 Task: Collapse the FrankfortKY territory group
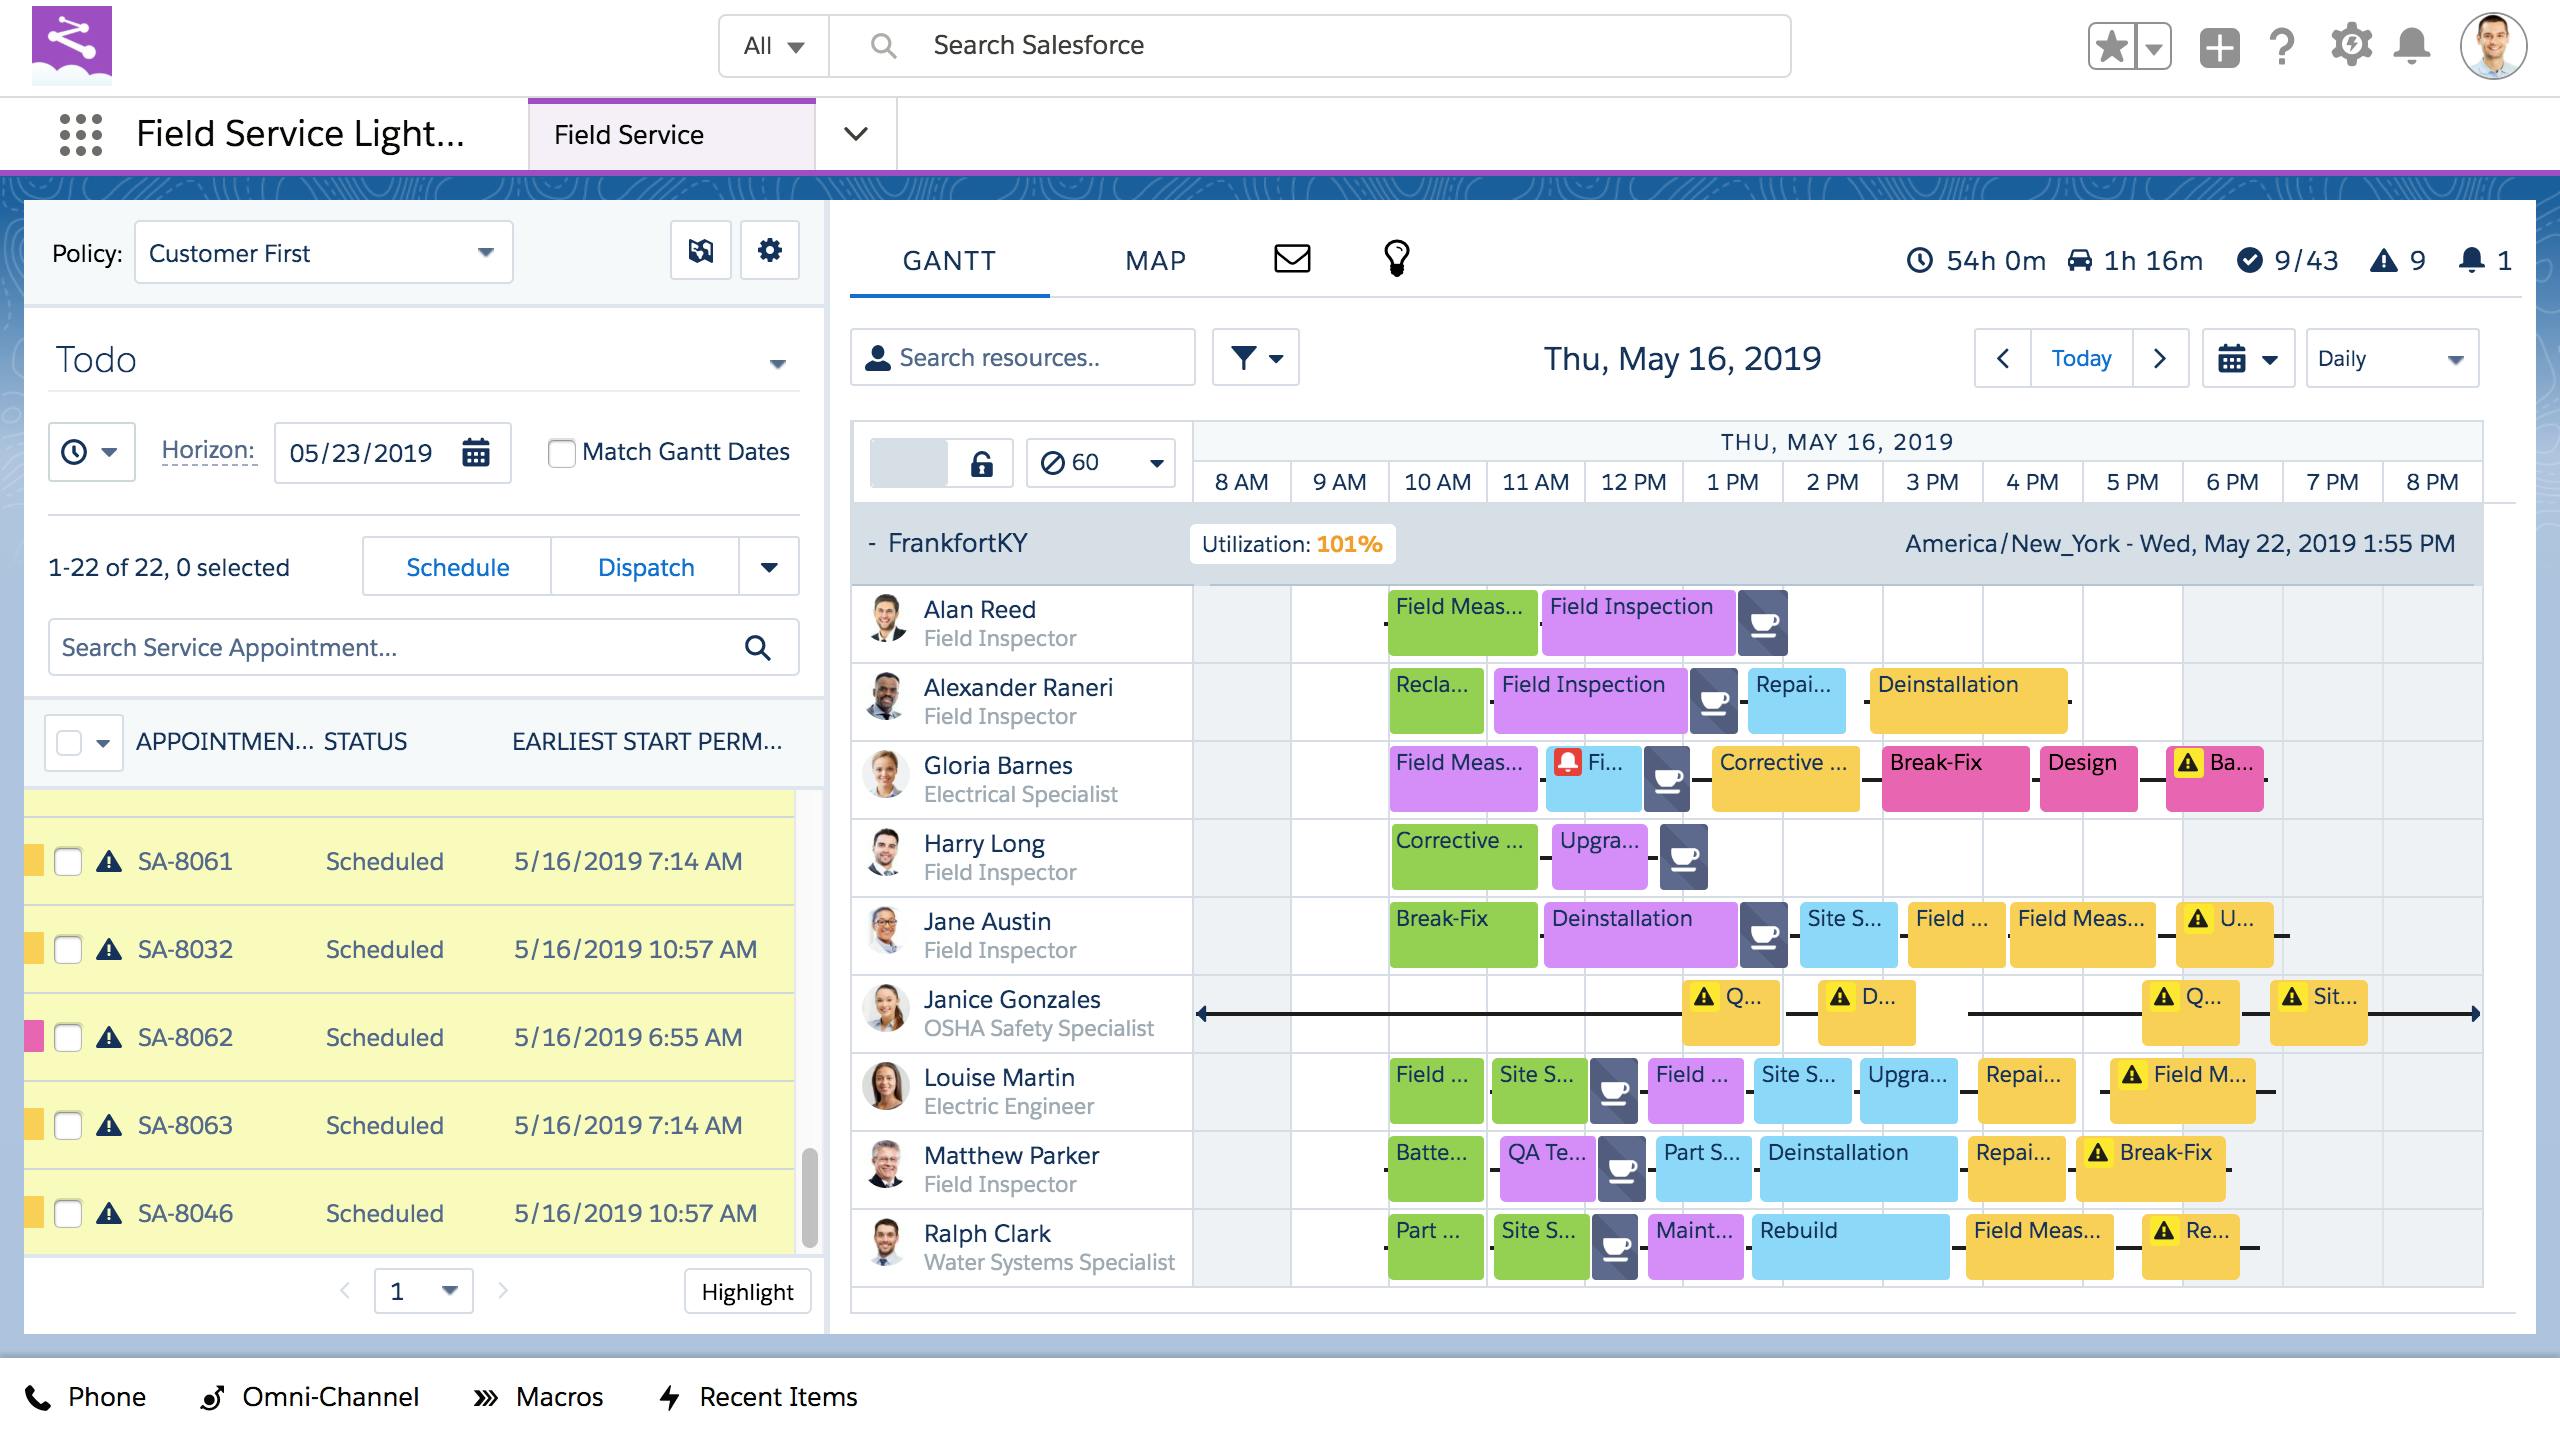coord(872,543)
